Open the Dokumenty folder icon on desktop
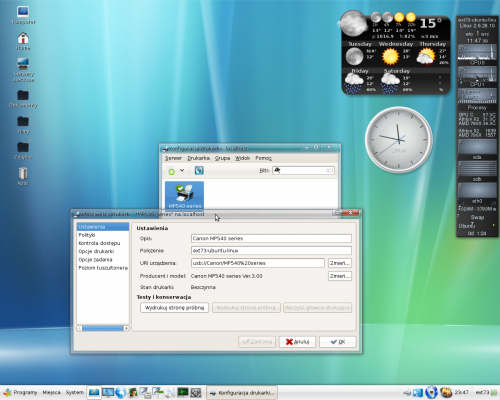The width and height of the screenshot is (500, 400). tap(23, 98)
